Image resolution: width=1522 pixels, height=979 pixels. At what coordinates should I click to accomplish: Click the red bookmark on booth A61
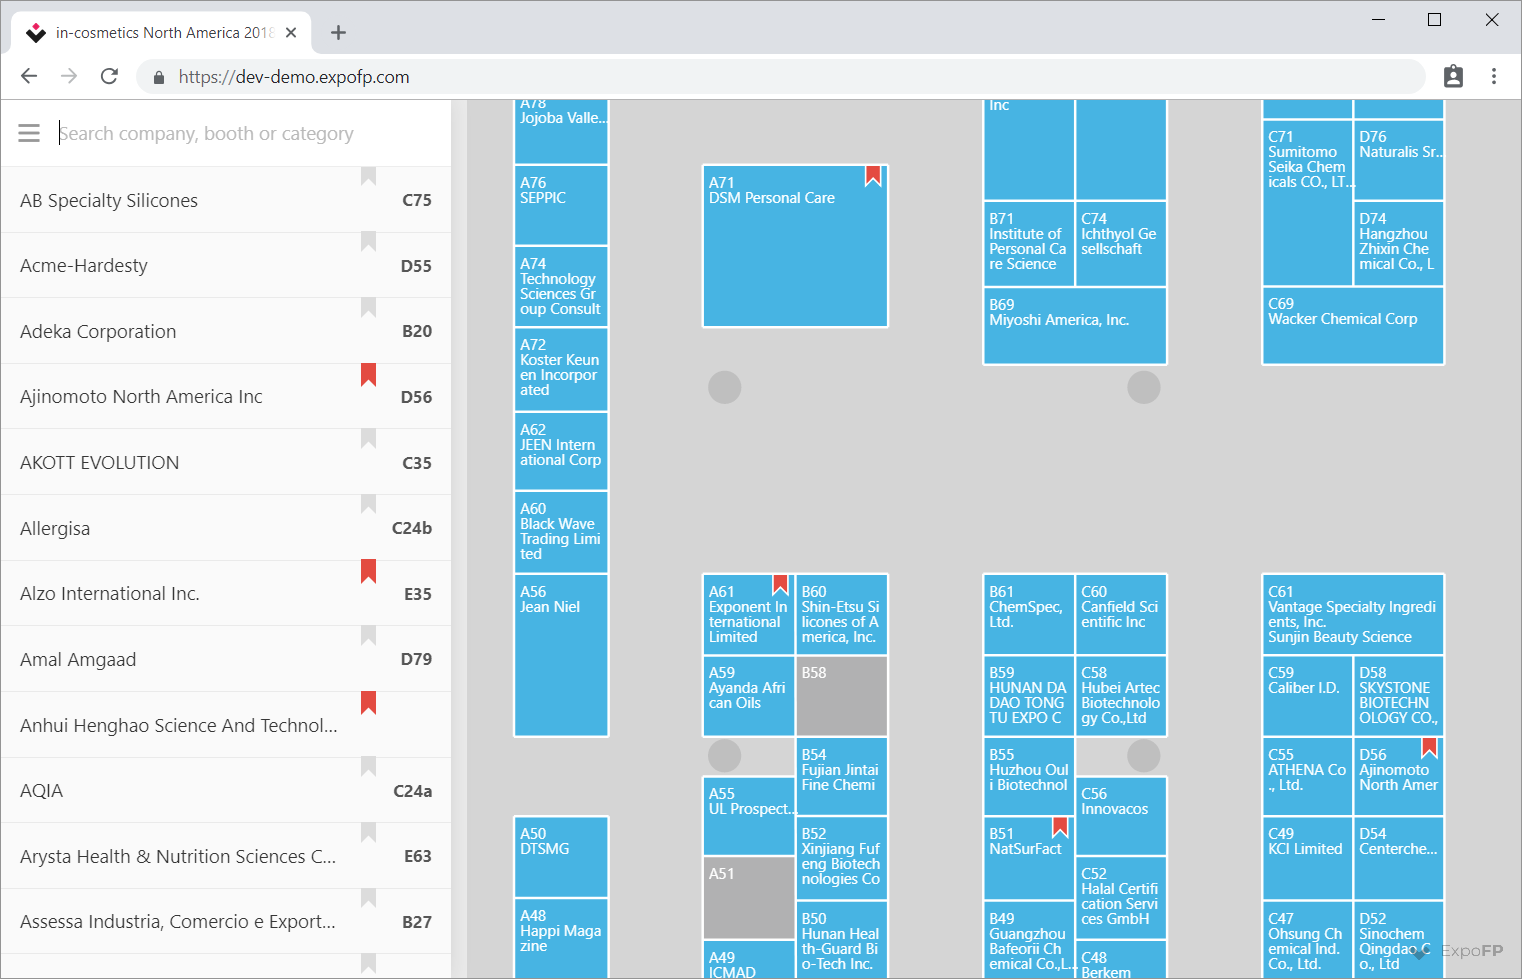click(x=780, y=585)
